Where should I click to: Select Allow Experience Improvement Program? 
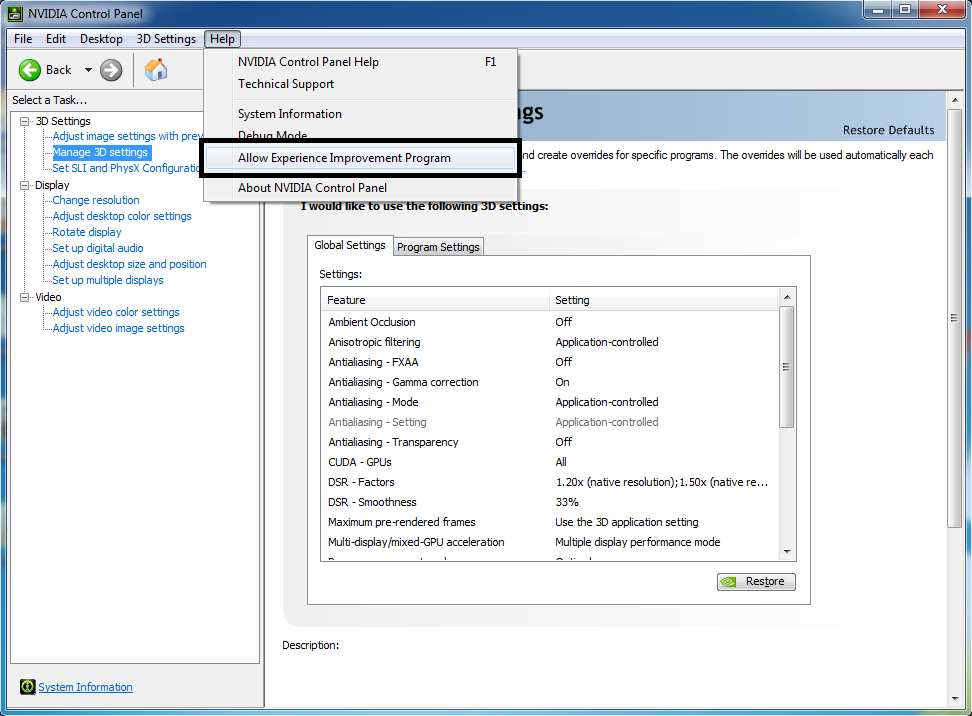click(361, 158)
